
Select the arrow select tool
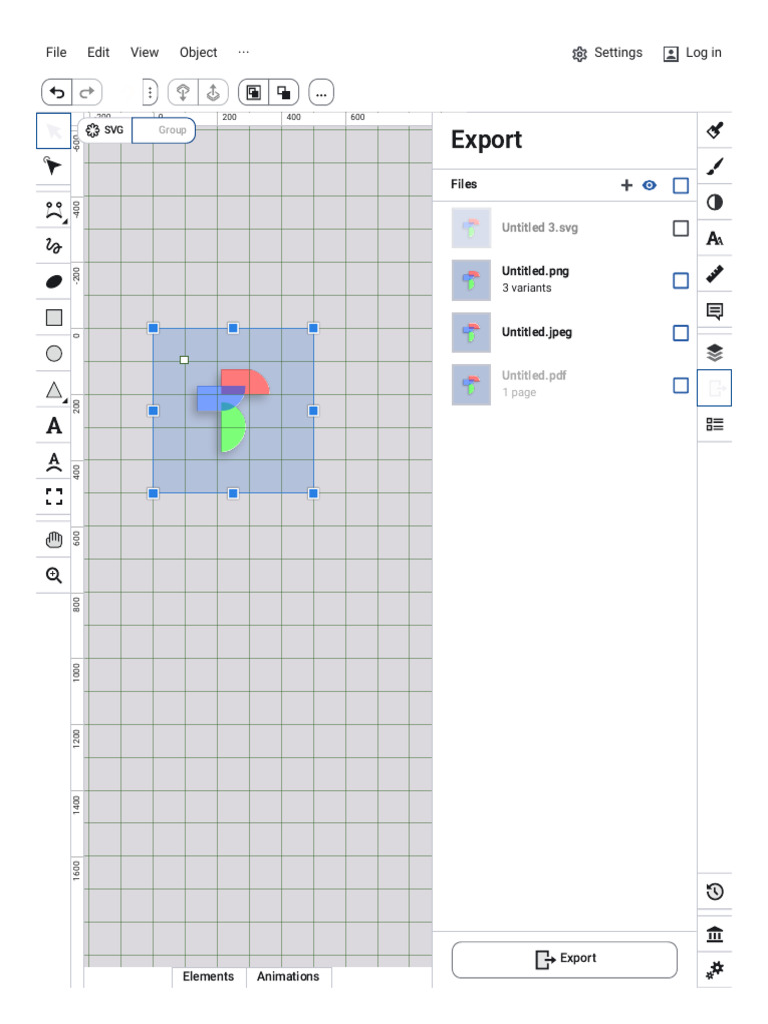54,131
